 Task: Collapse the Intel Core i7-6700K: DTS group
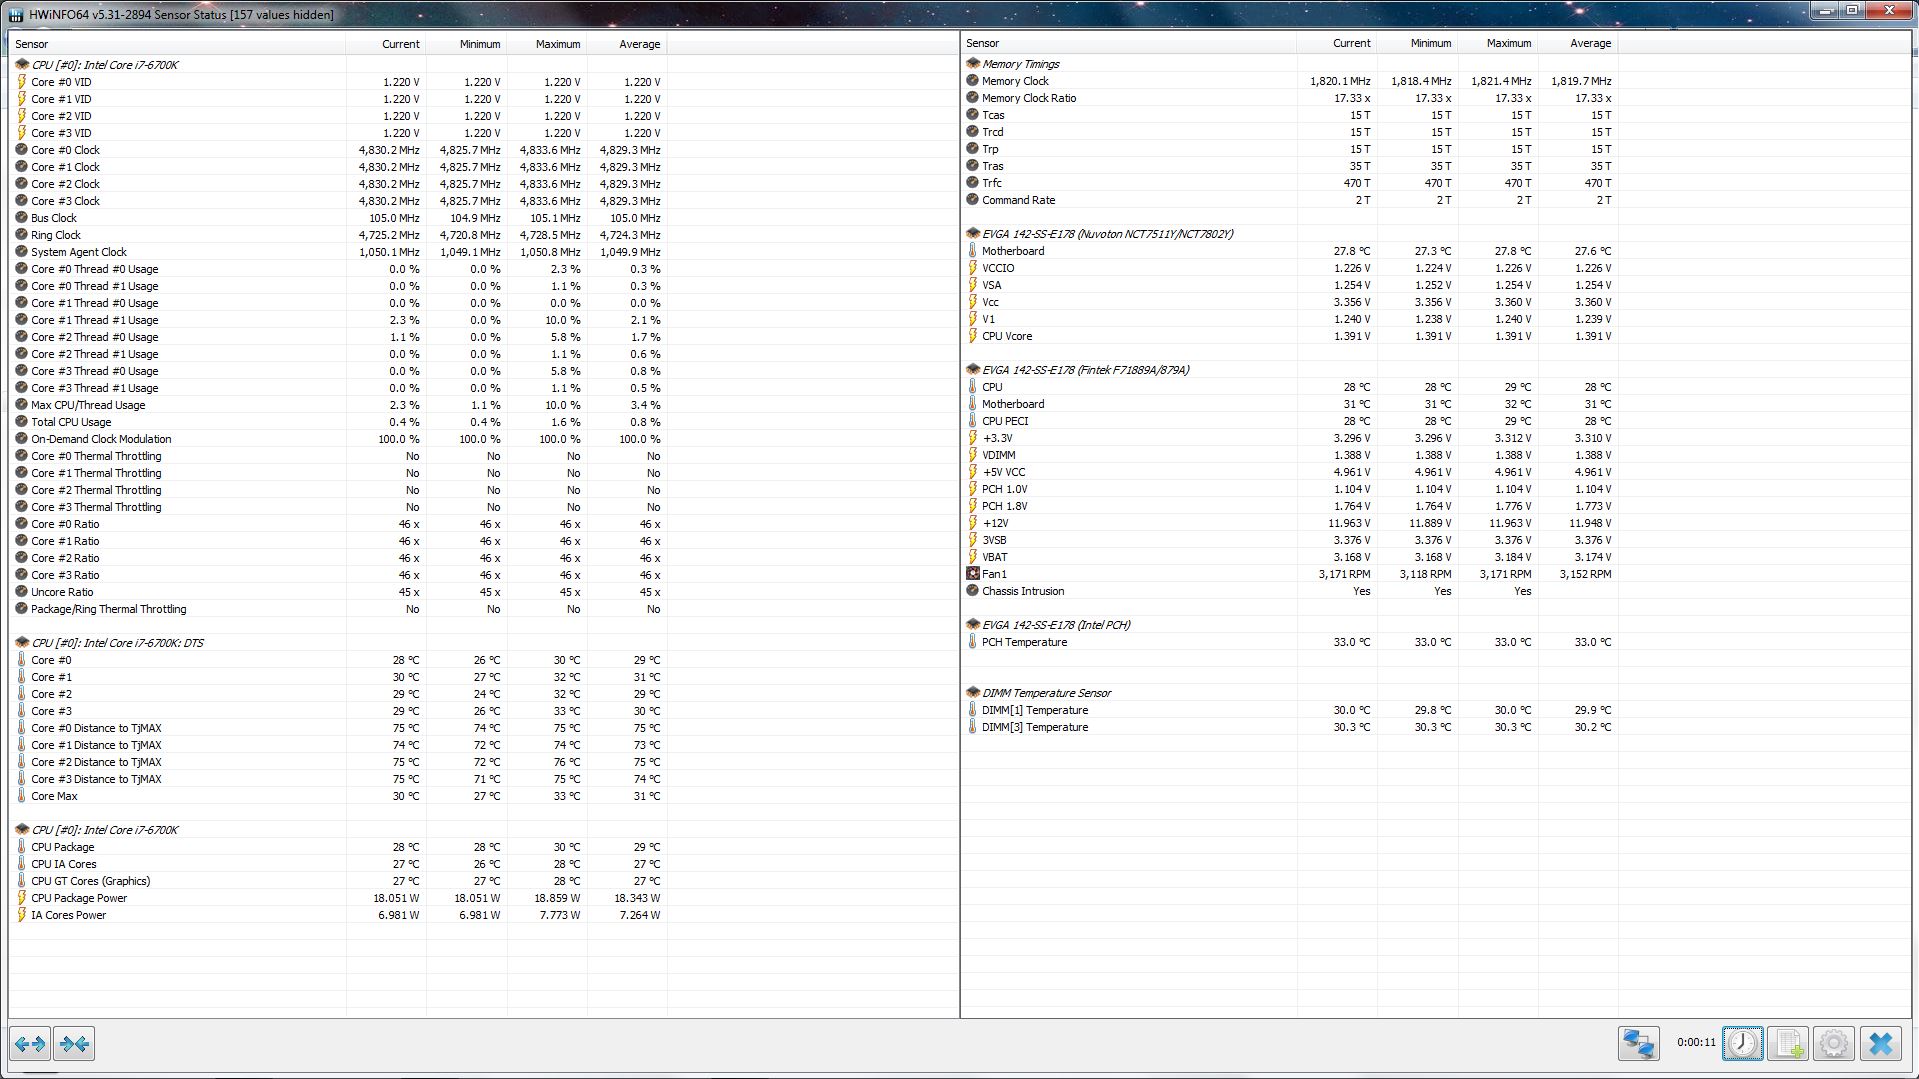coord(22,643)
